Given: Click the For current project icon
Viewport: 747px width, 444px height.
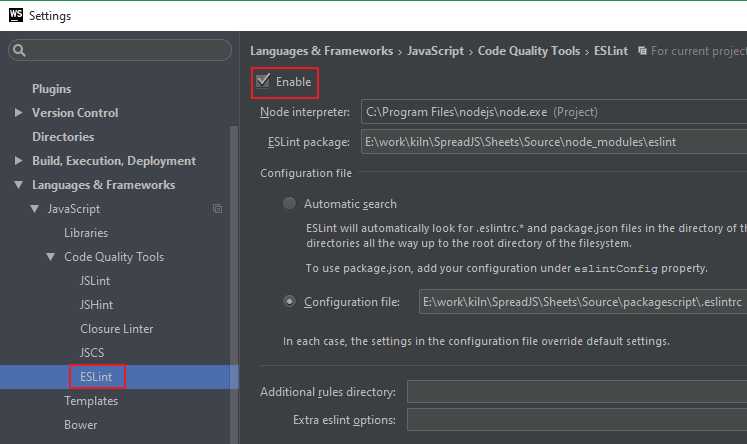Looking at the screenshot, I should [x=642, y=50].
